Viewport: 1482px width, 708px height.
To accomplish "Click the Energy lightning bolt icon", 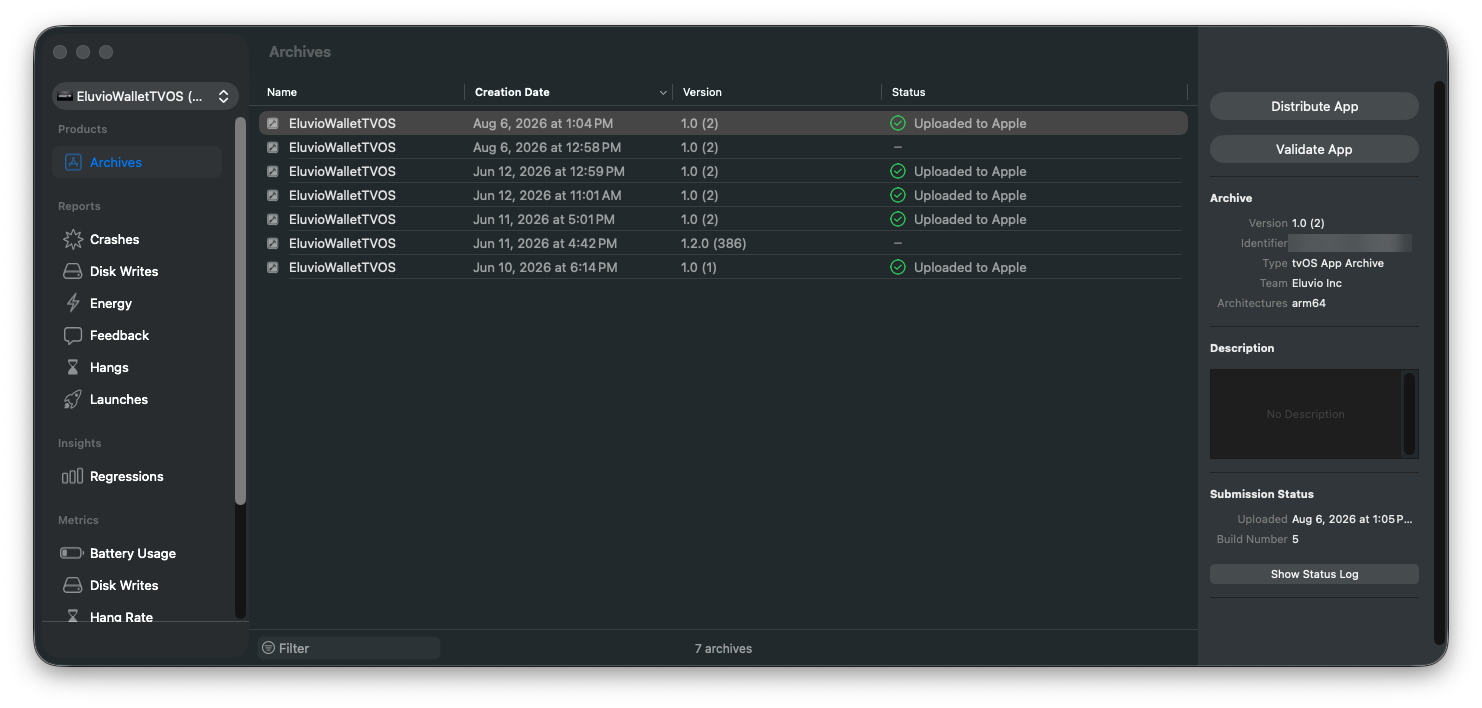I will point(72,303).
